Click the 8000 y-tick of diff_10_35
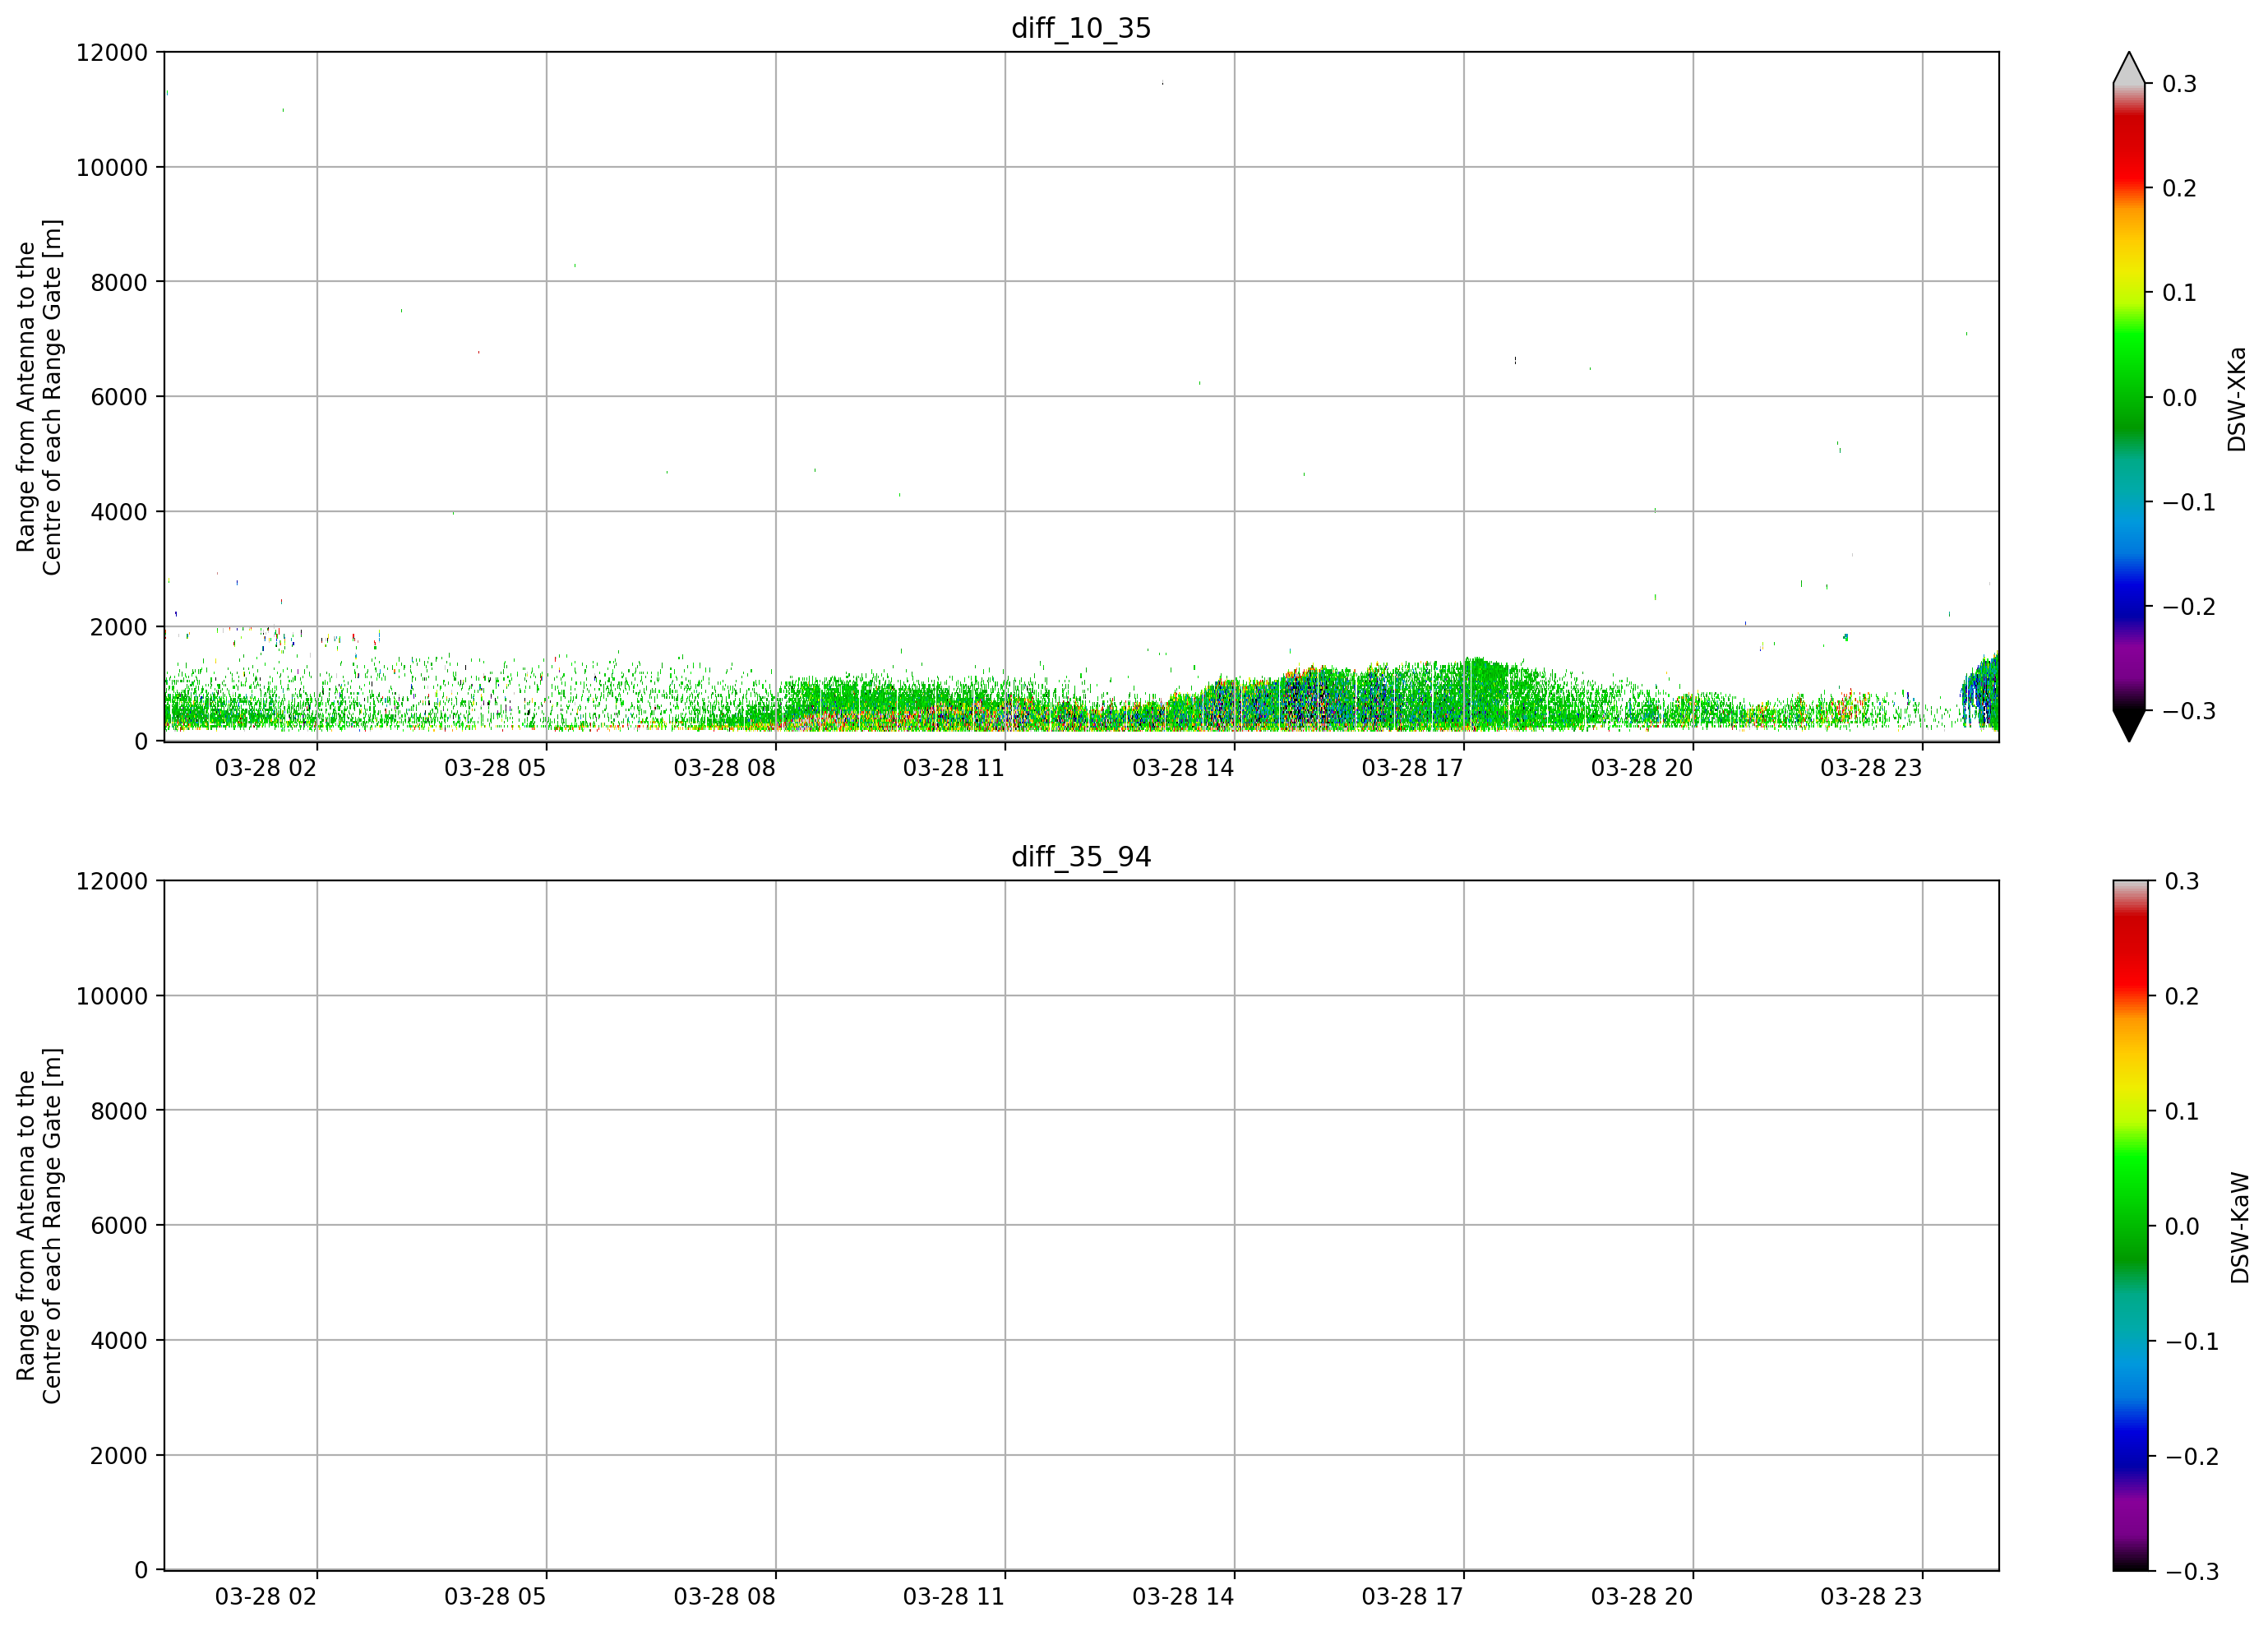 click(119, 282)
